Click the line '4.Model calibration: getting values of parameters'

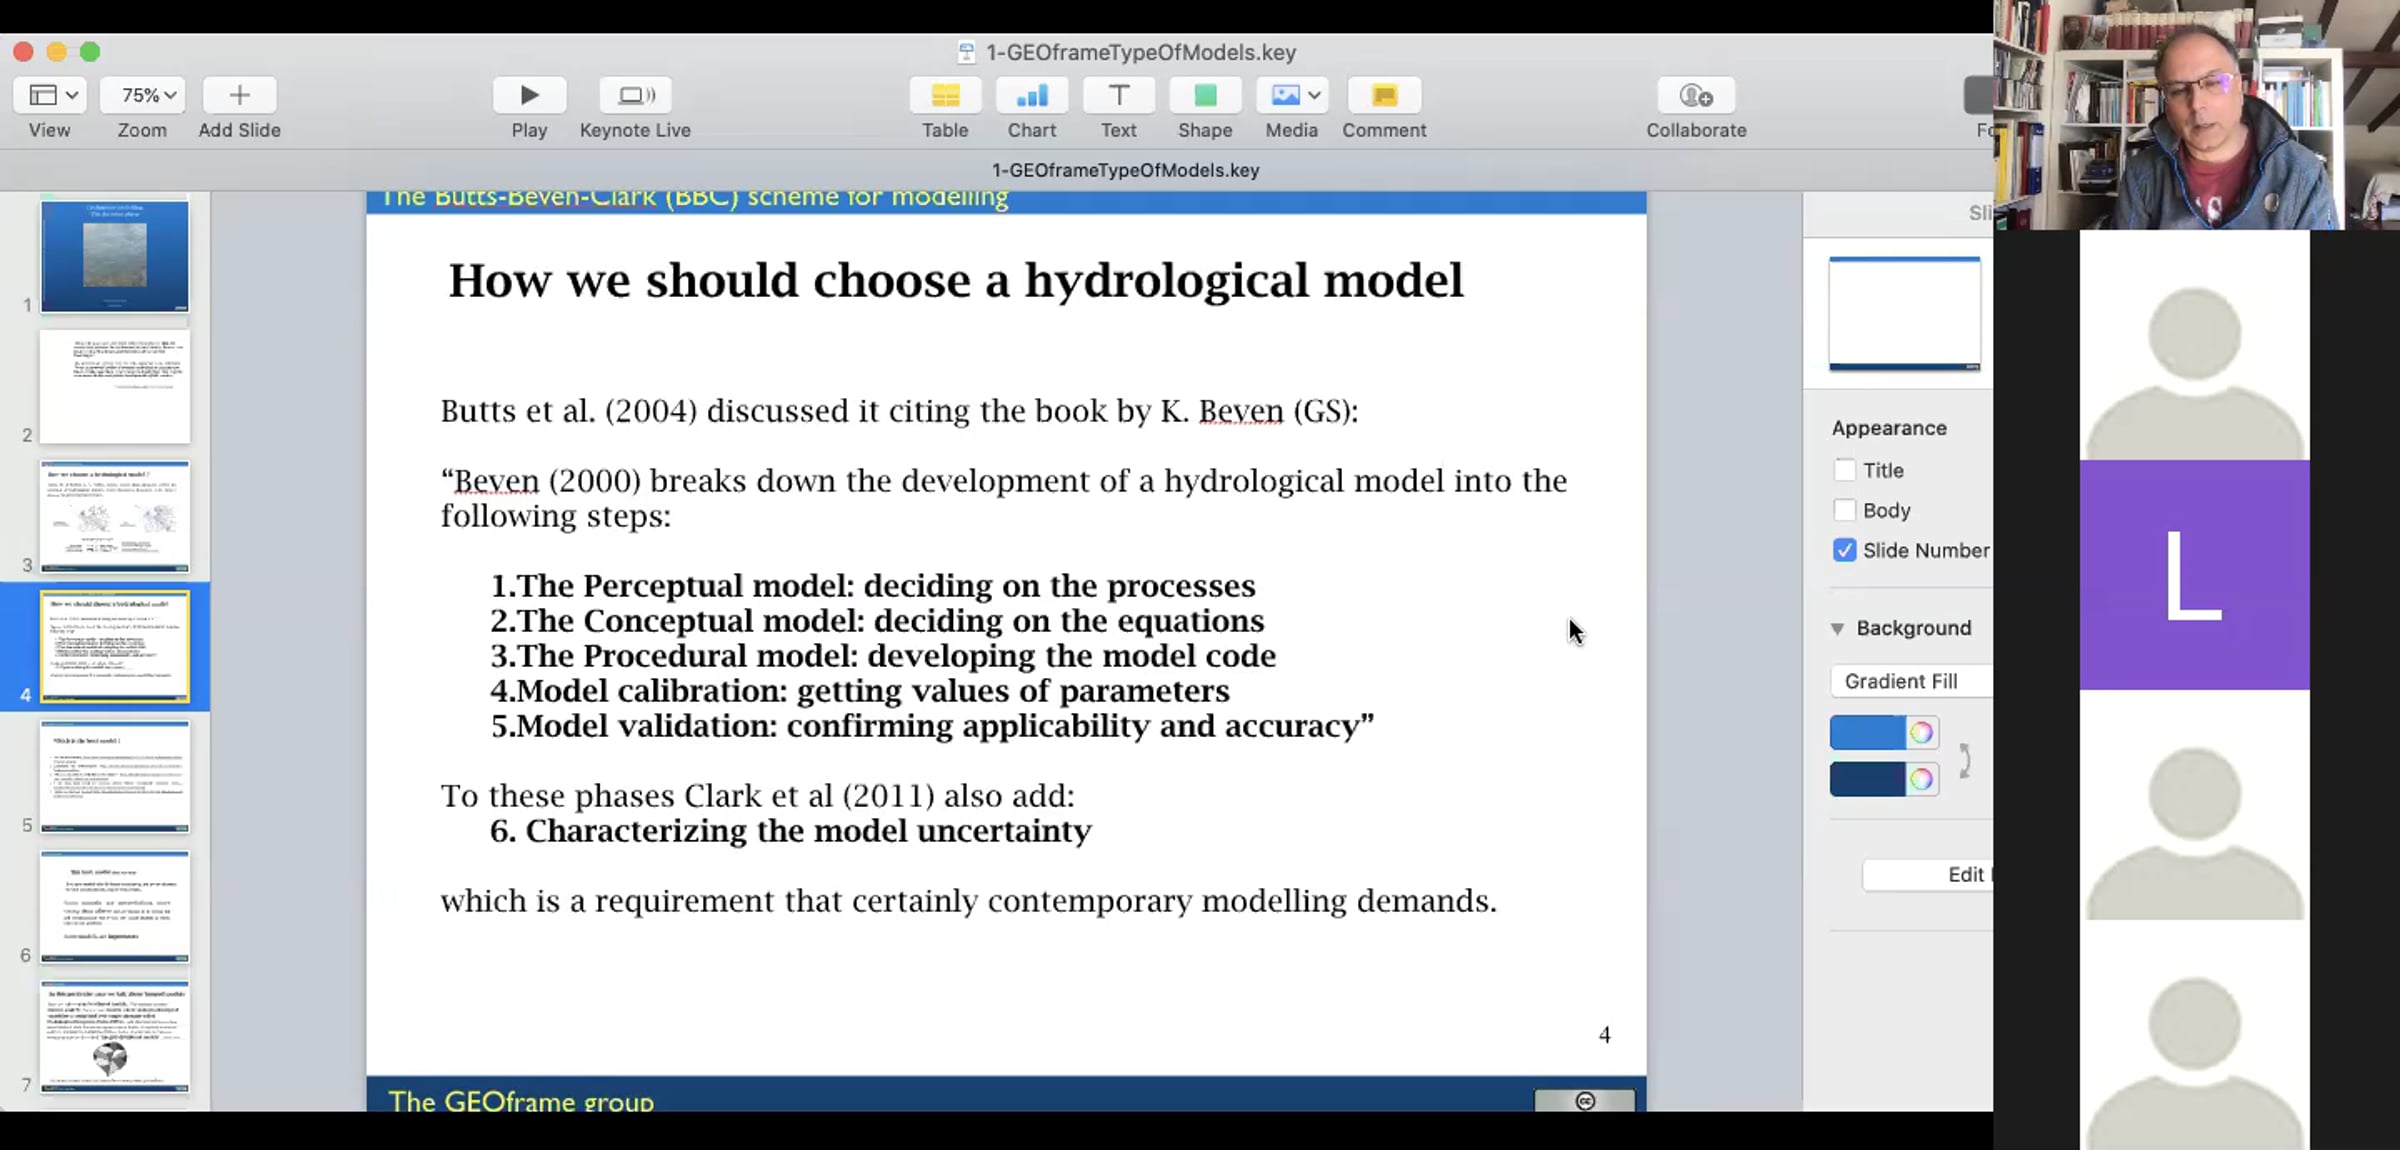click(x=860, y=691)
